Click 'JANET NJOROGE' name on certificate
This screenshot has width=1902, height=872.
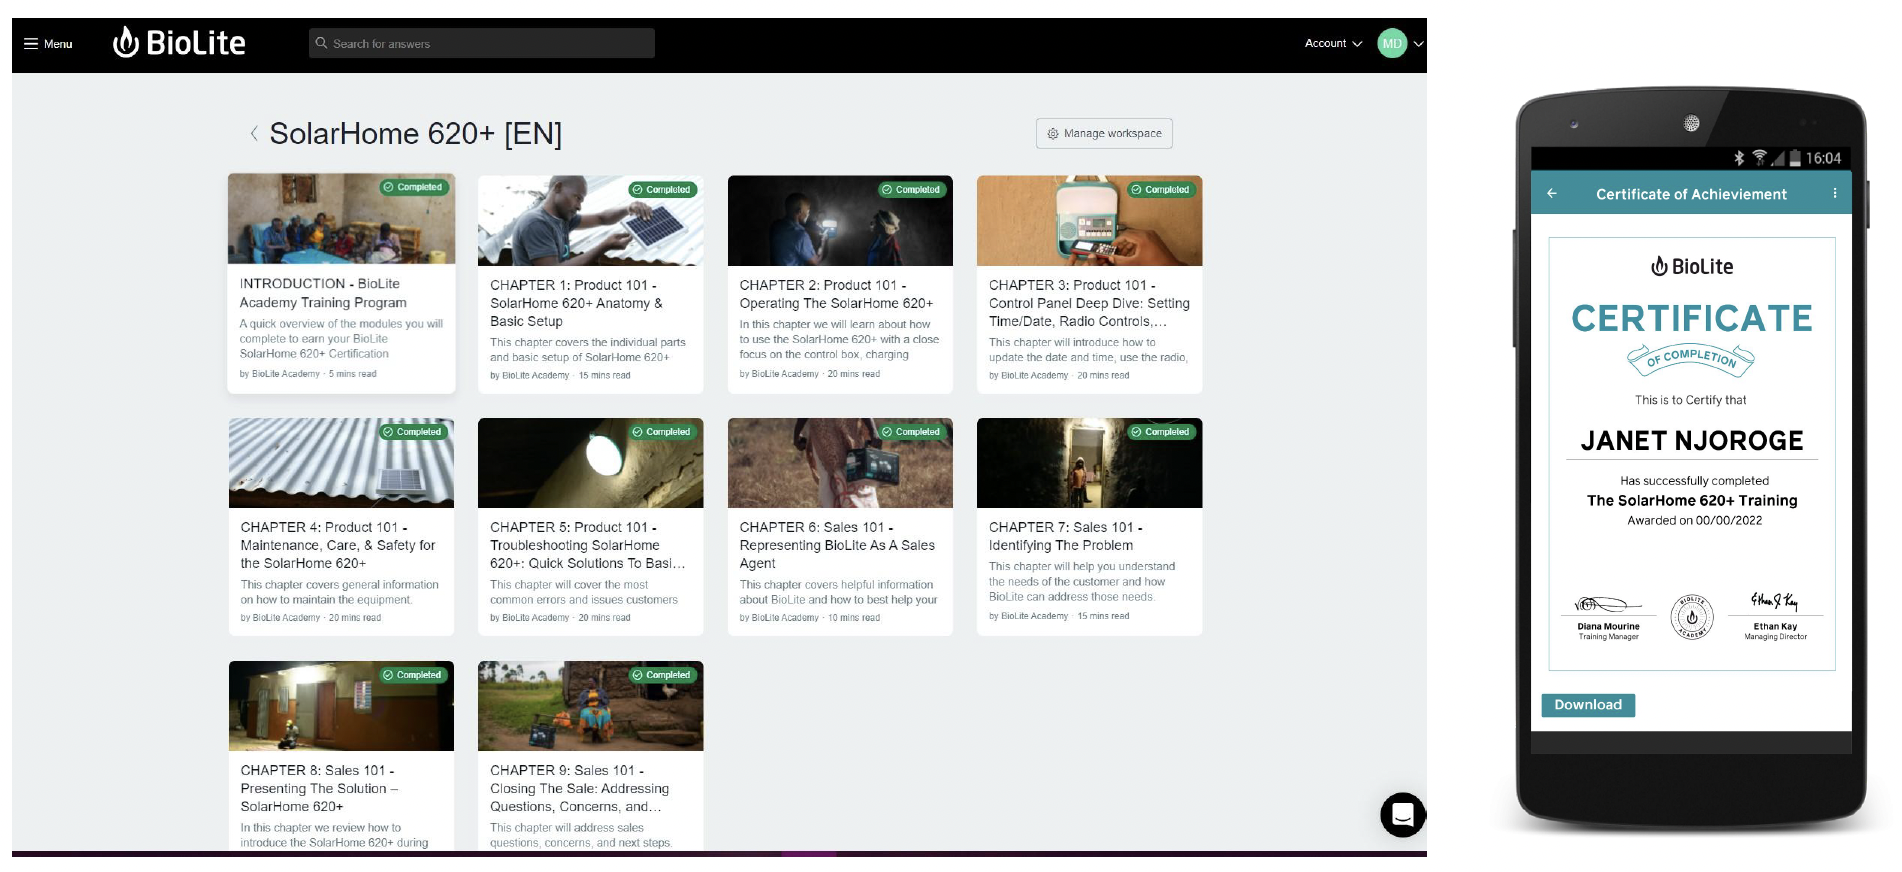(x=1692, y=441)
